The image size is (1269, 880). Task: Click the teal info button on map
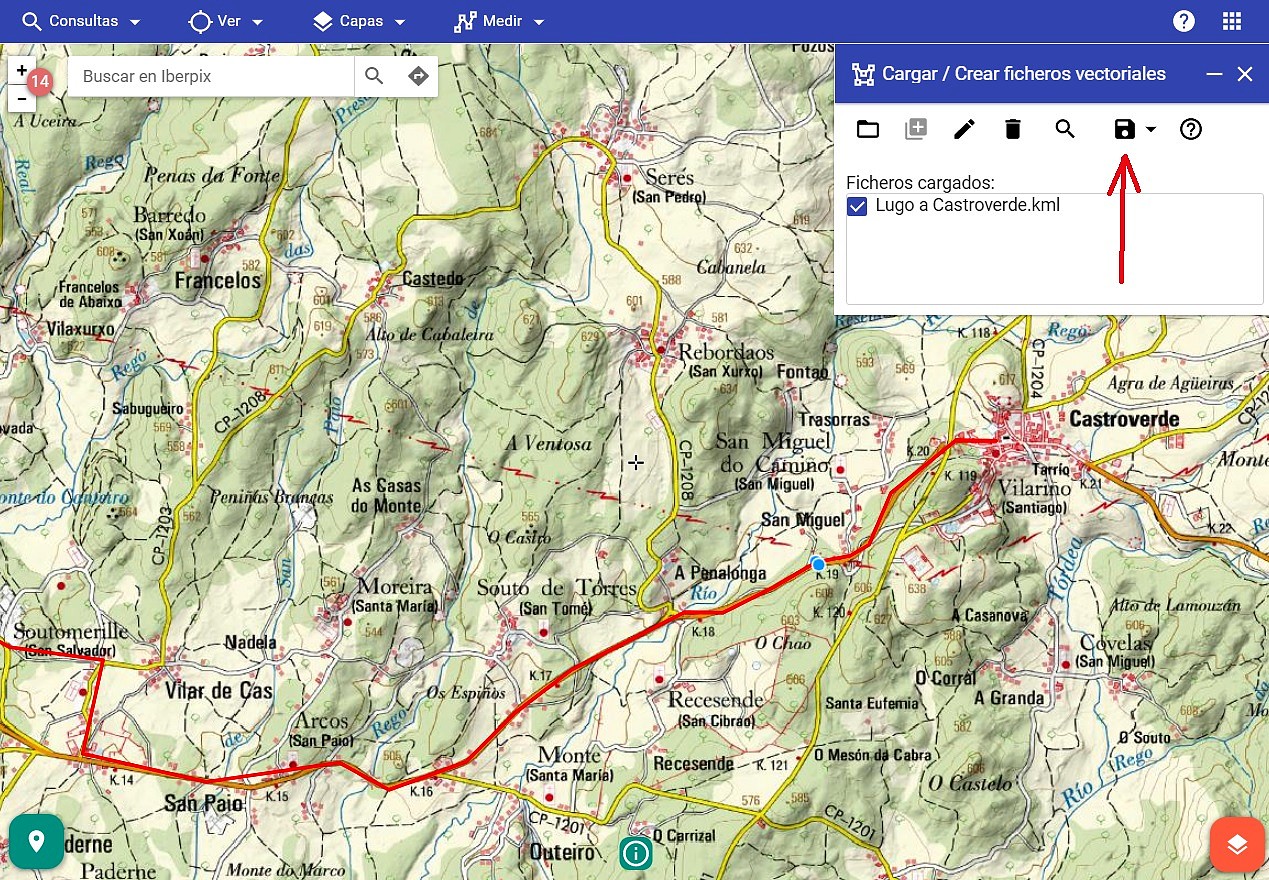pos(636,853)
